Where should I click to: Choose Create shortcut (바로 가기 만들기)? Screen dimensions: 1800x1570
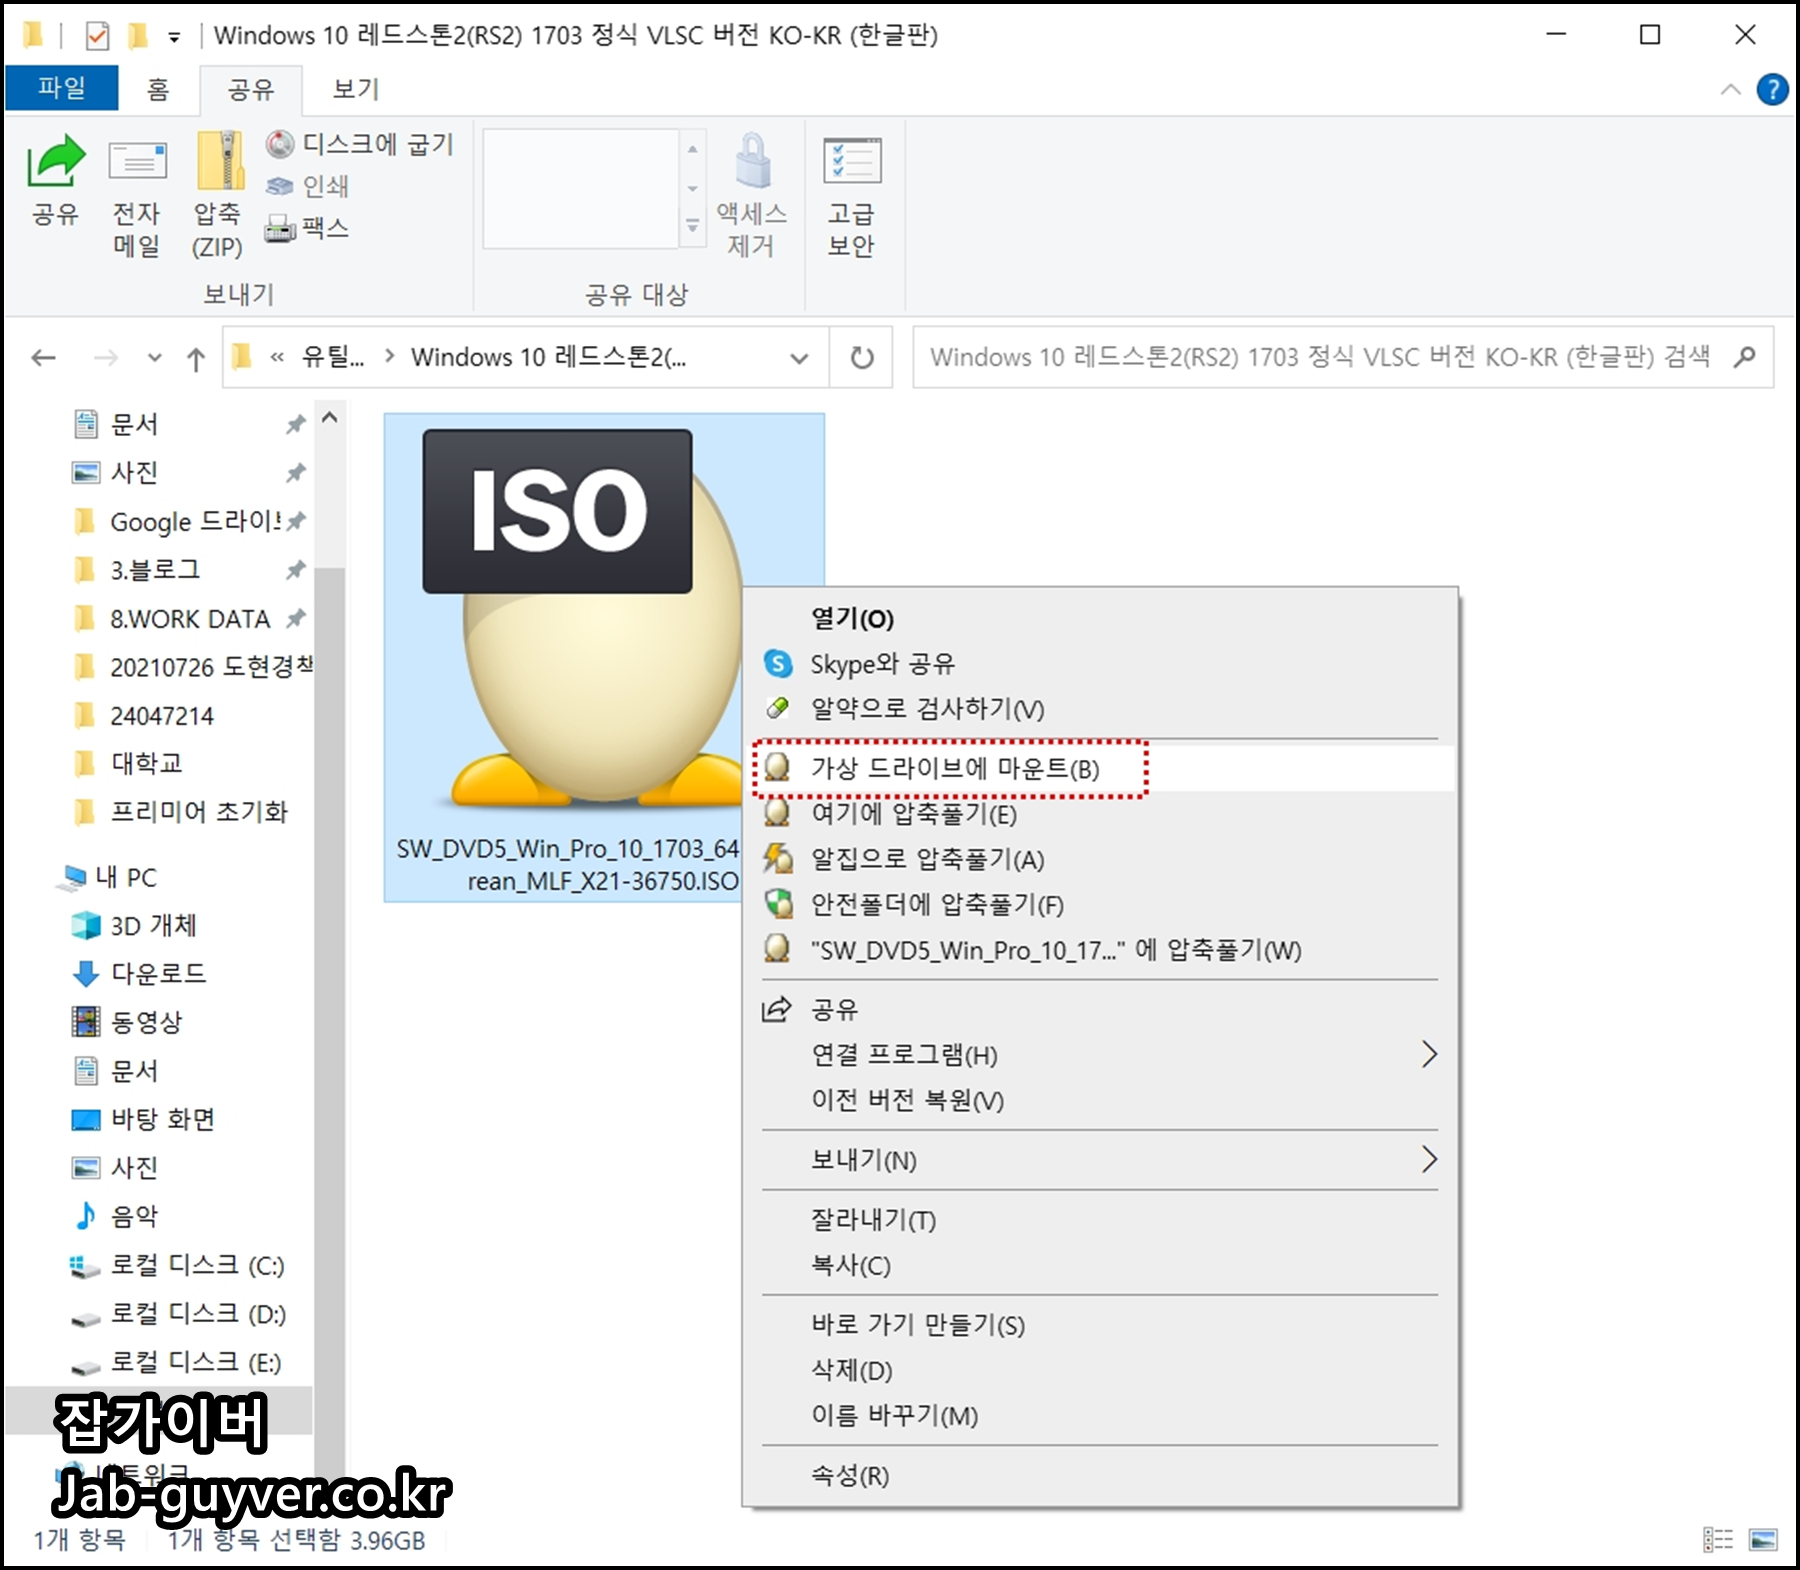[x=1099, y=1325]
